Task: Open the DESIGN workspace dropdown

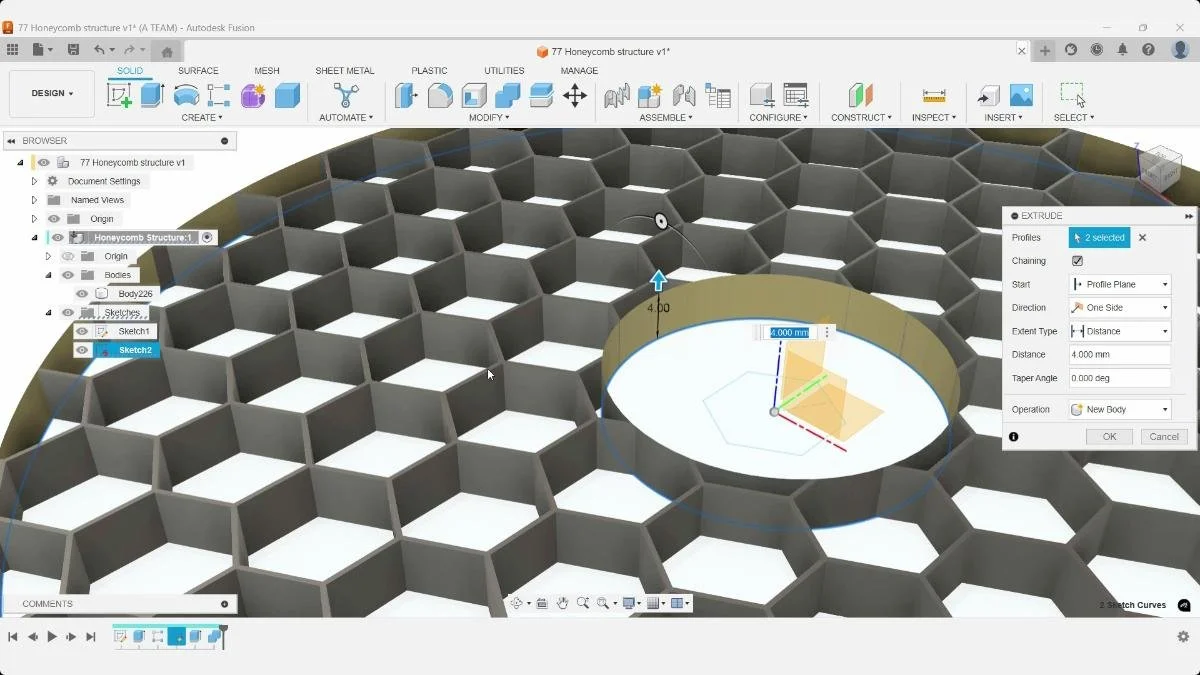Action: [52, 93]
